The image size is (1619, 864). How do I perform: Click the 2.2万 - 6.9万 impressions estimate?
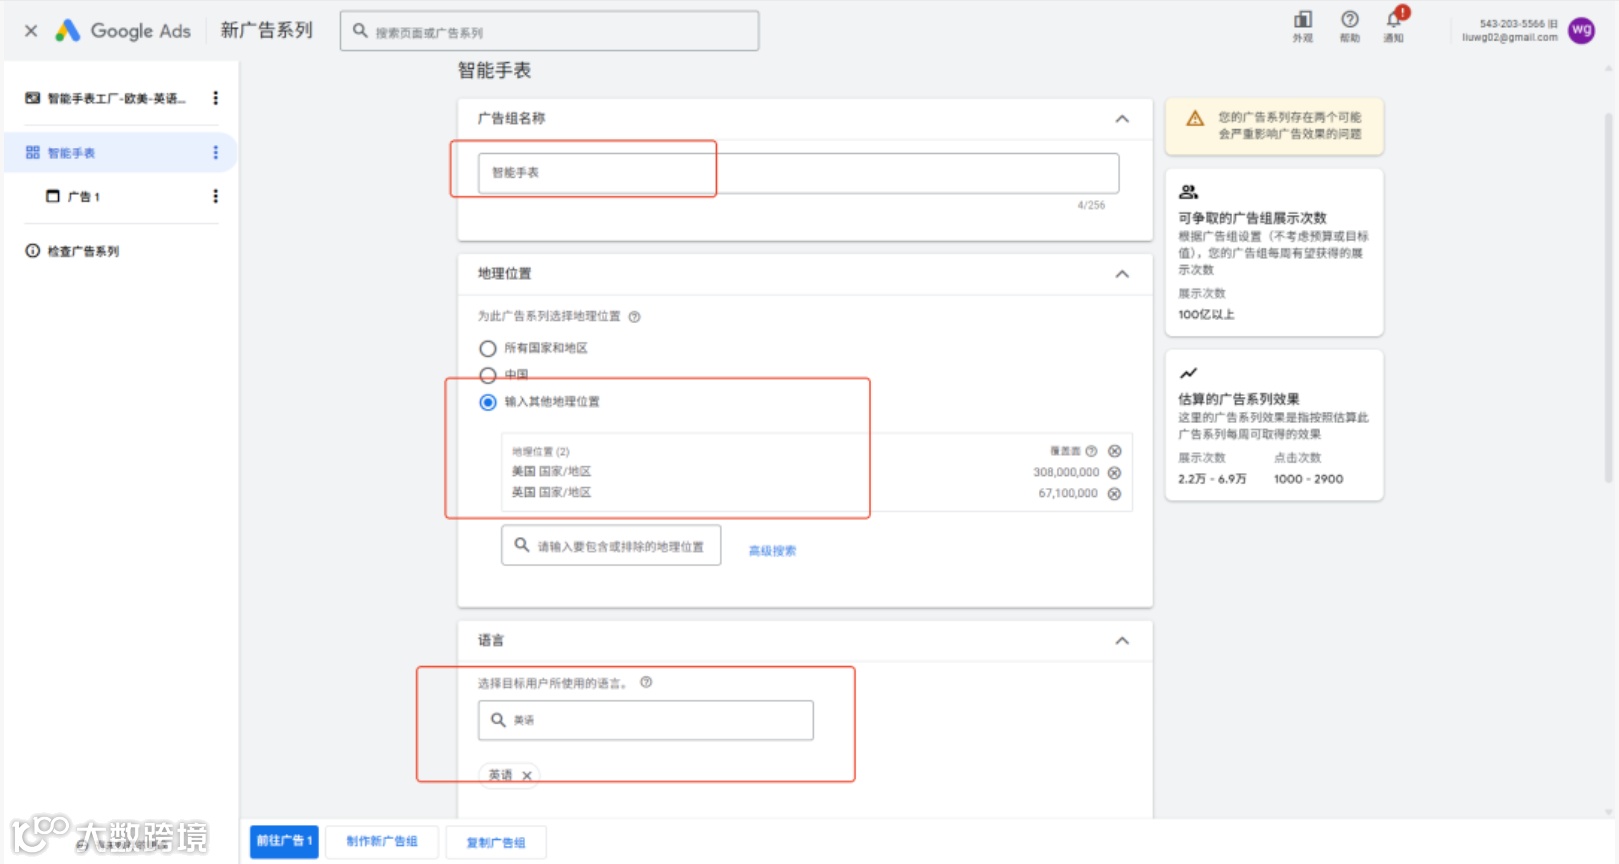[1212, 479]
